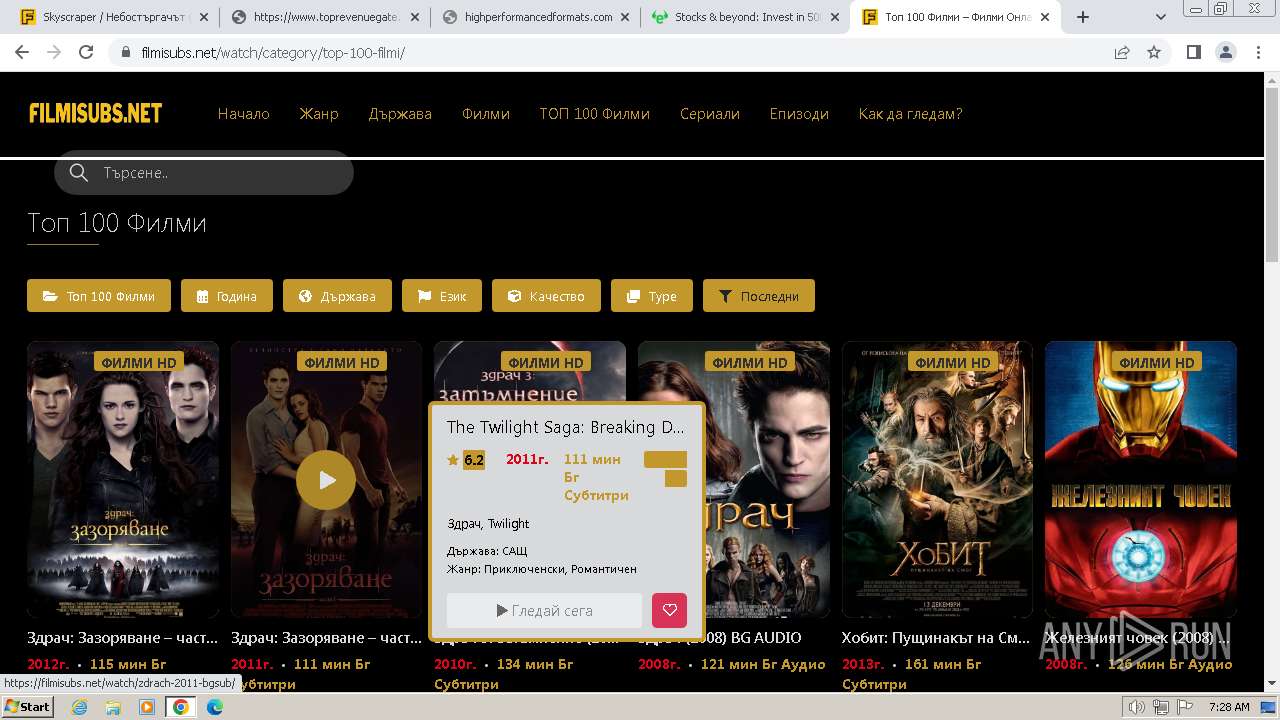Viewport: 1280px width, 720px height.
Task: Open the Година filter dropdown
Action: [227, 296]
